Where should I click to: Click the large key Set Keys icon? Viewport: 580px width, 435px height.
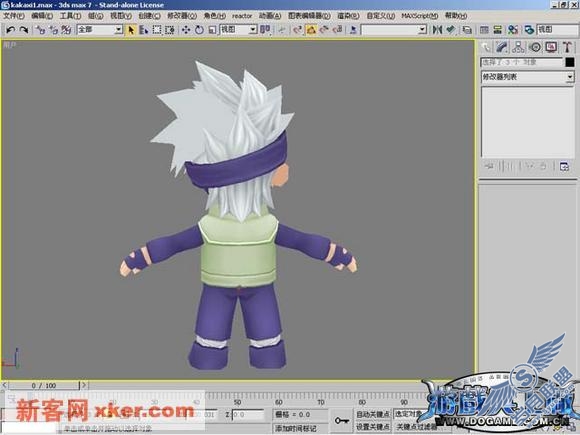point(342,421)
